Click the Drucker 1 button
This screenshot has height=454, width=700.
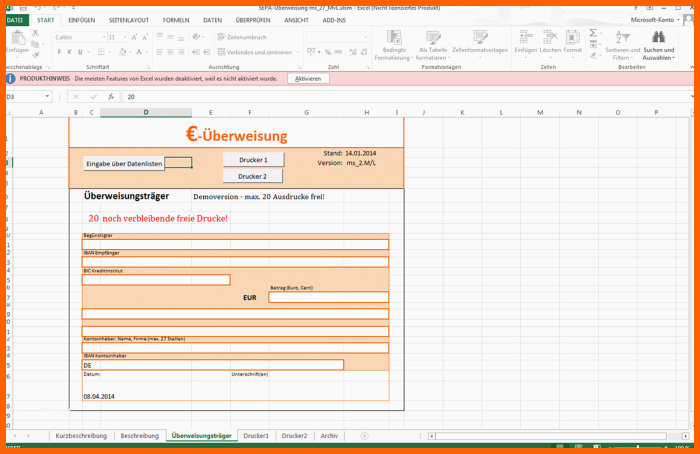point(253,160)
